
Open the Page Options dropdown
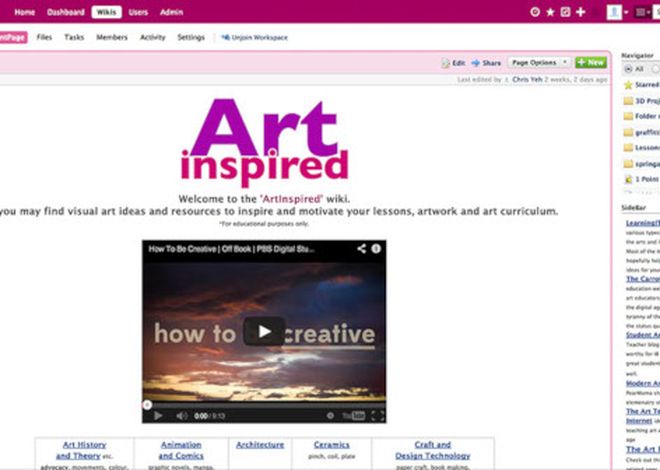[x=539, y=63]
